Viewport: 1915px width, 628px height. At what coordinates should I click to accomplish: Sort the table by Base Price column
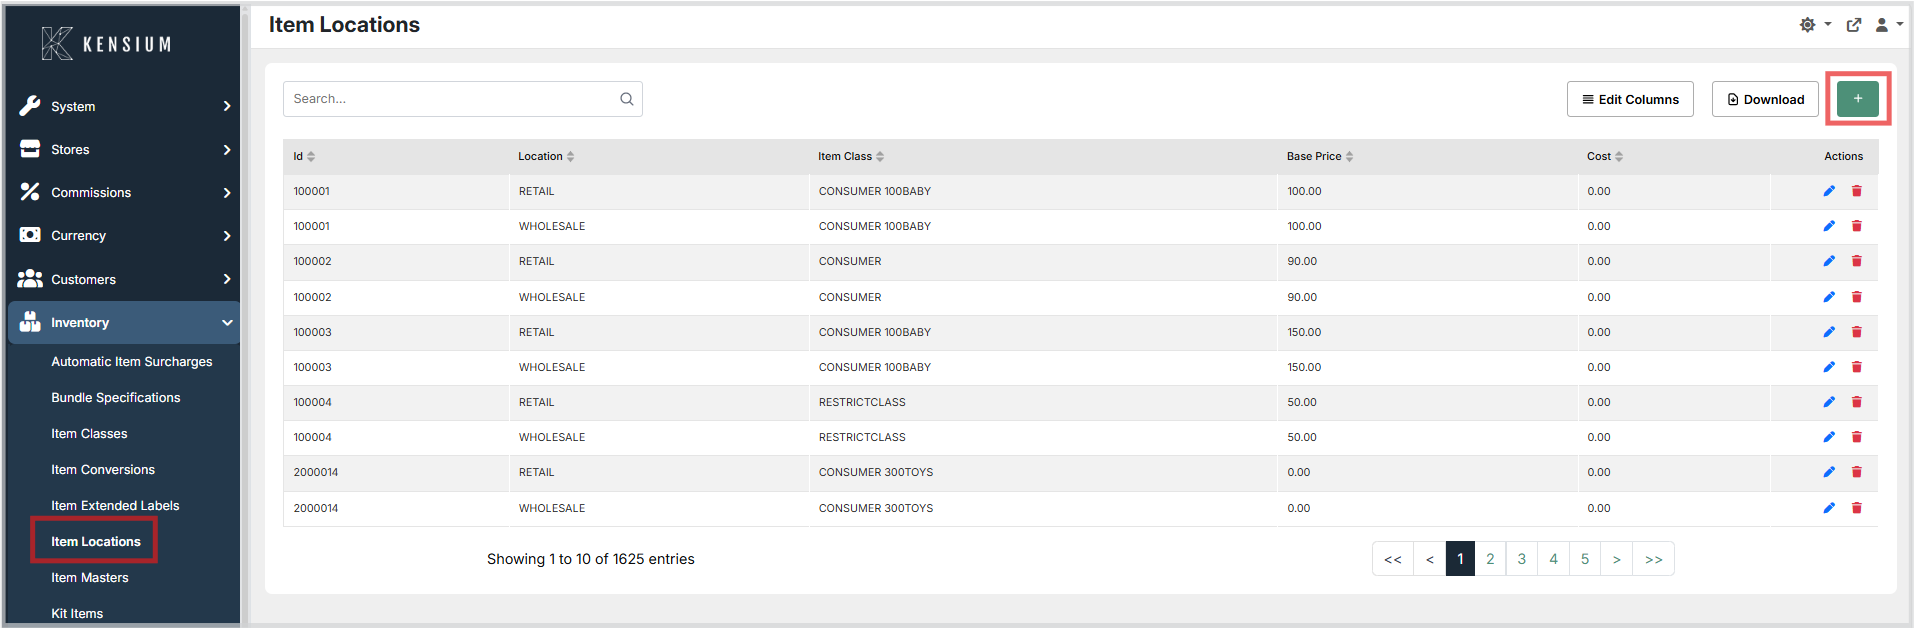1320,156
